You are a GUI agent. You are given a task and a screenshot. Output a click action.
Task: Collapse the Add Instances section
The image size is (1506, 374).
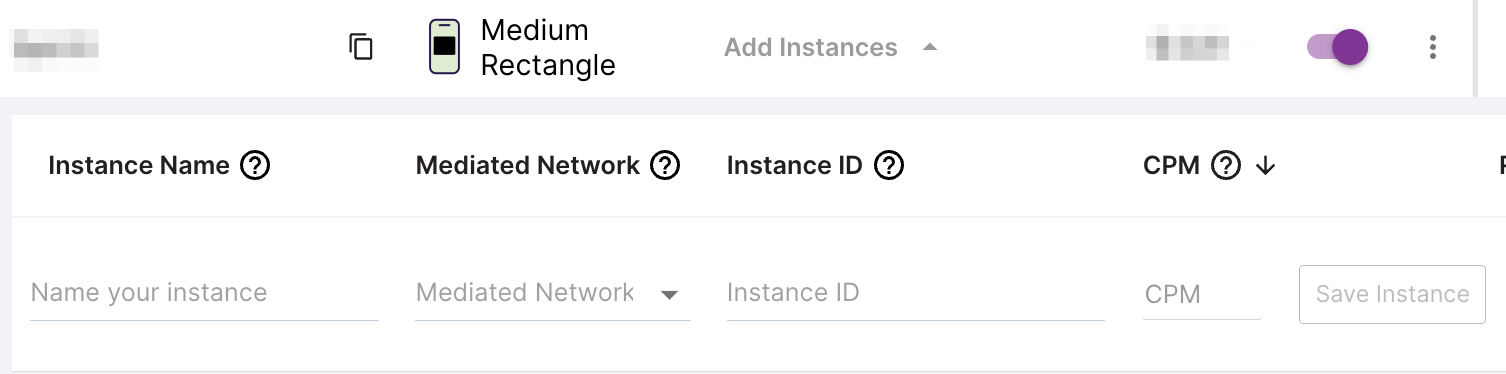click(831, 47)
